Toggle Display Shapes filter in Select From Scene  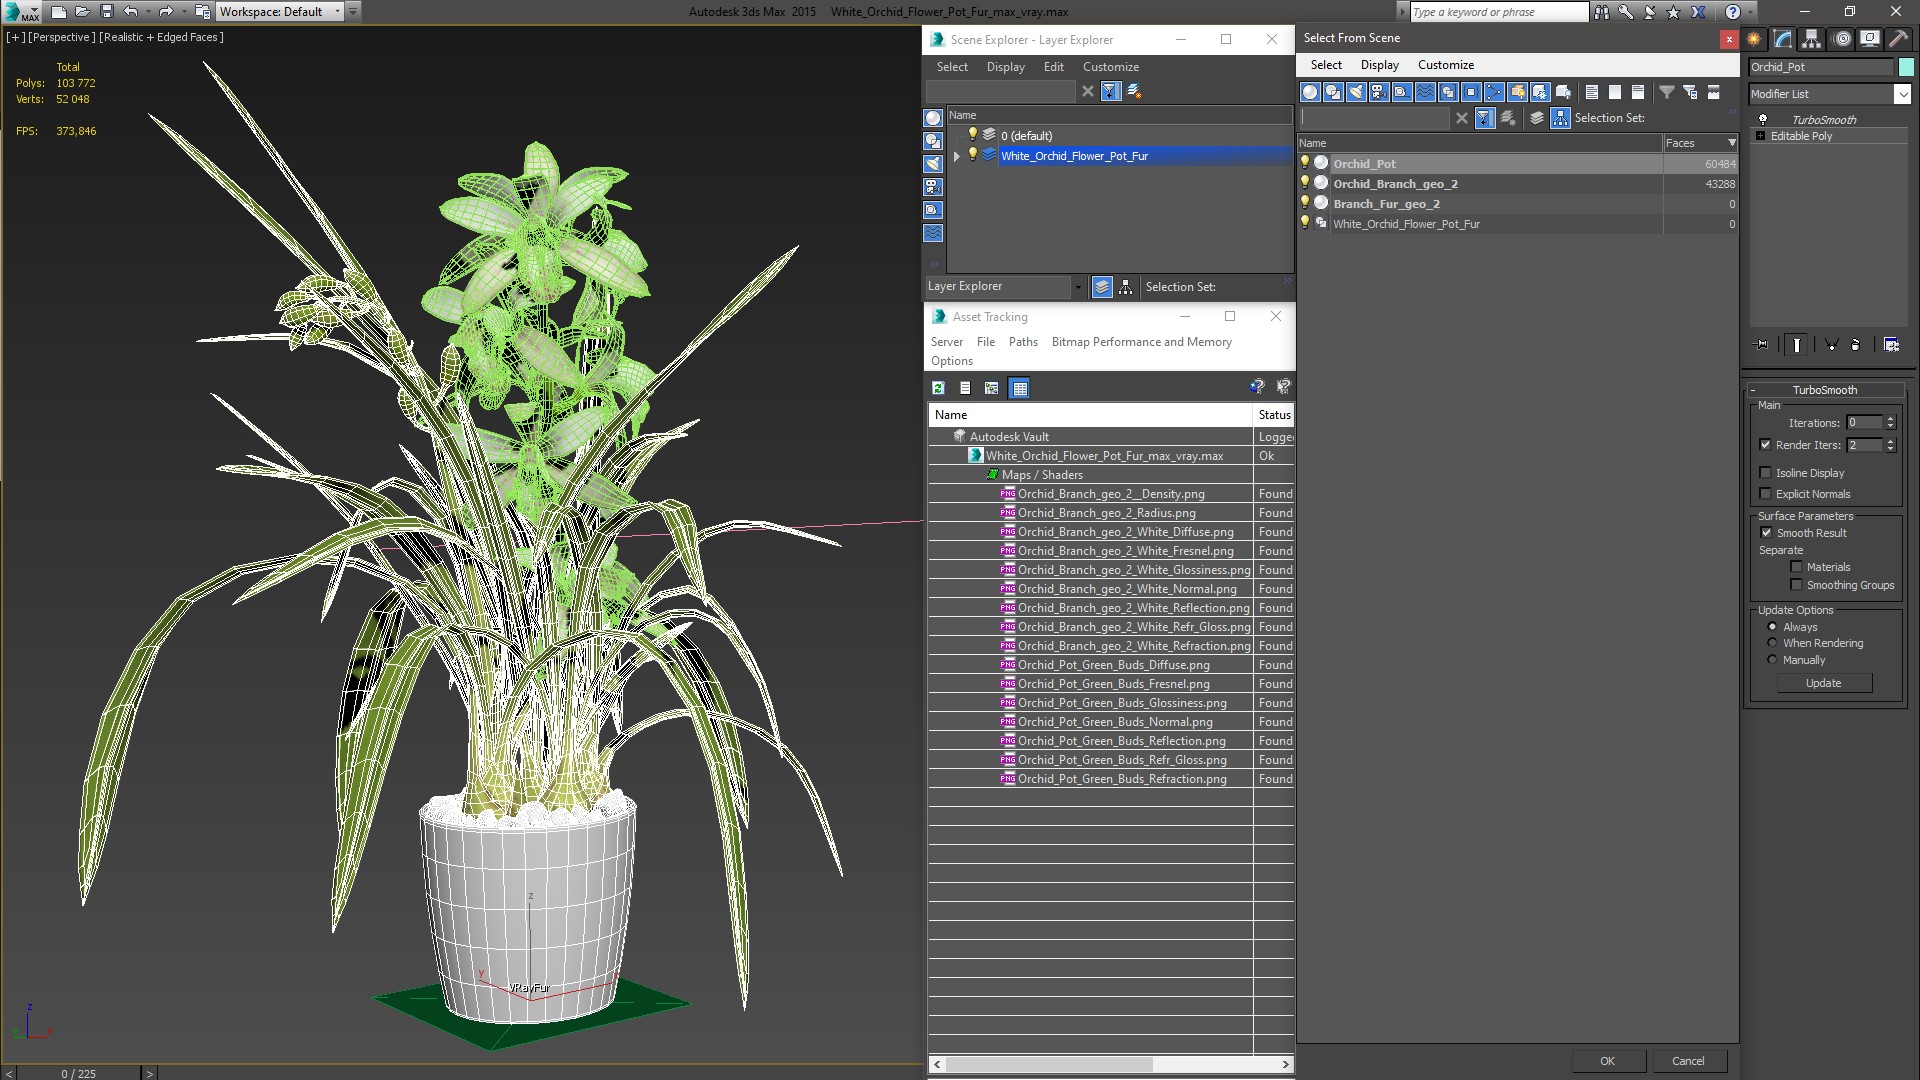(1333, 92)
